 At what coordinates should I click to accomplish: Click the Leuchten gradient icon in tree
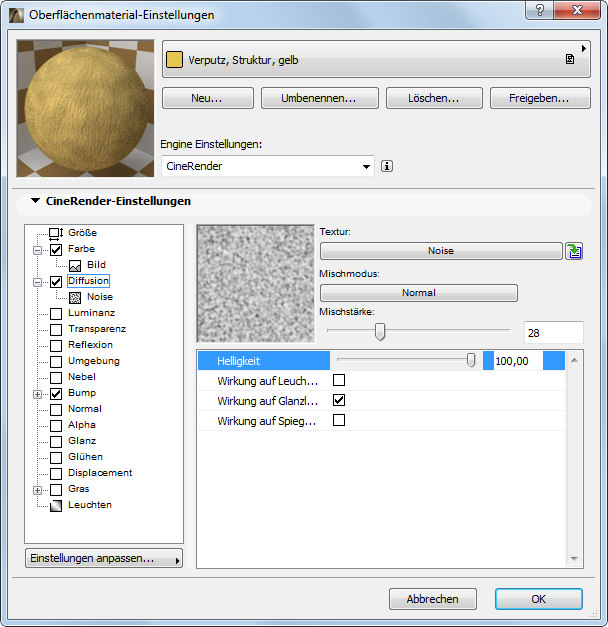pos(56,506)
